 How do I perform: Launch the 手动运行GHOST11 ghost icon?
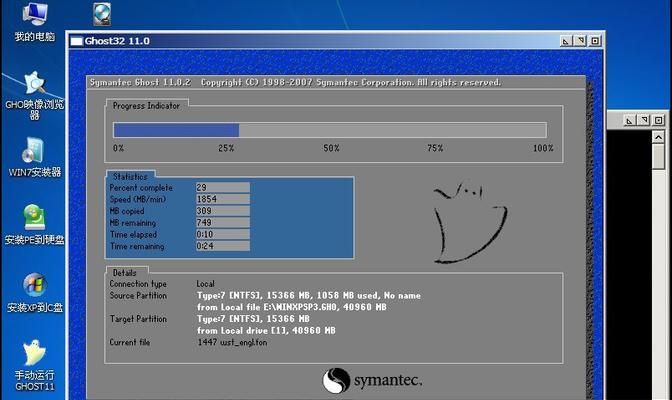[35, 365]
